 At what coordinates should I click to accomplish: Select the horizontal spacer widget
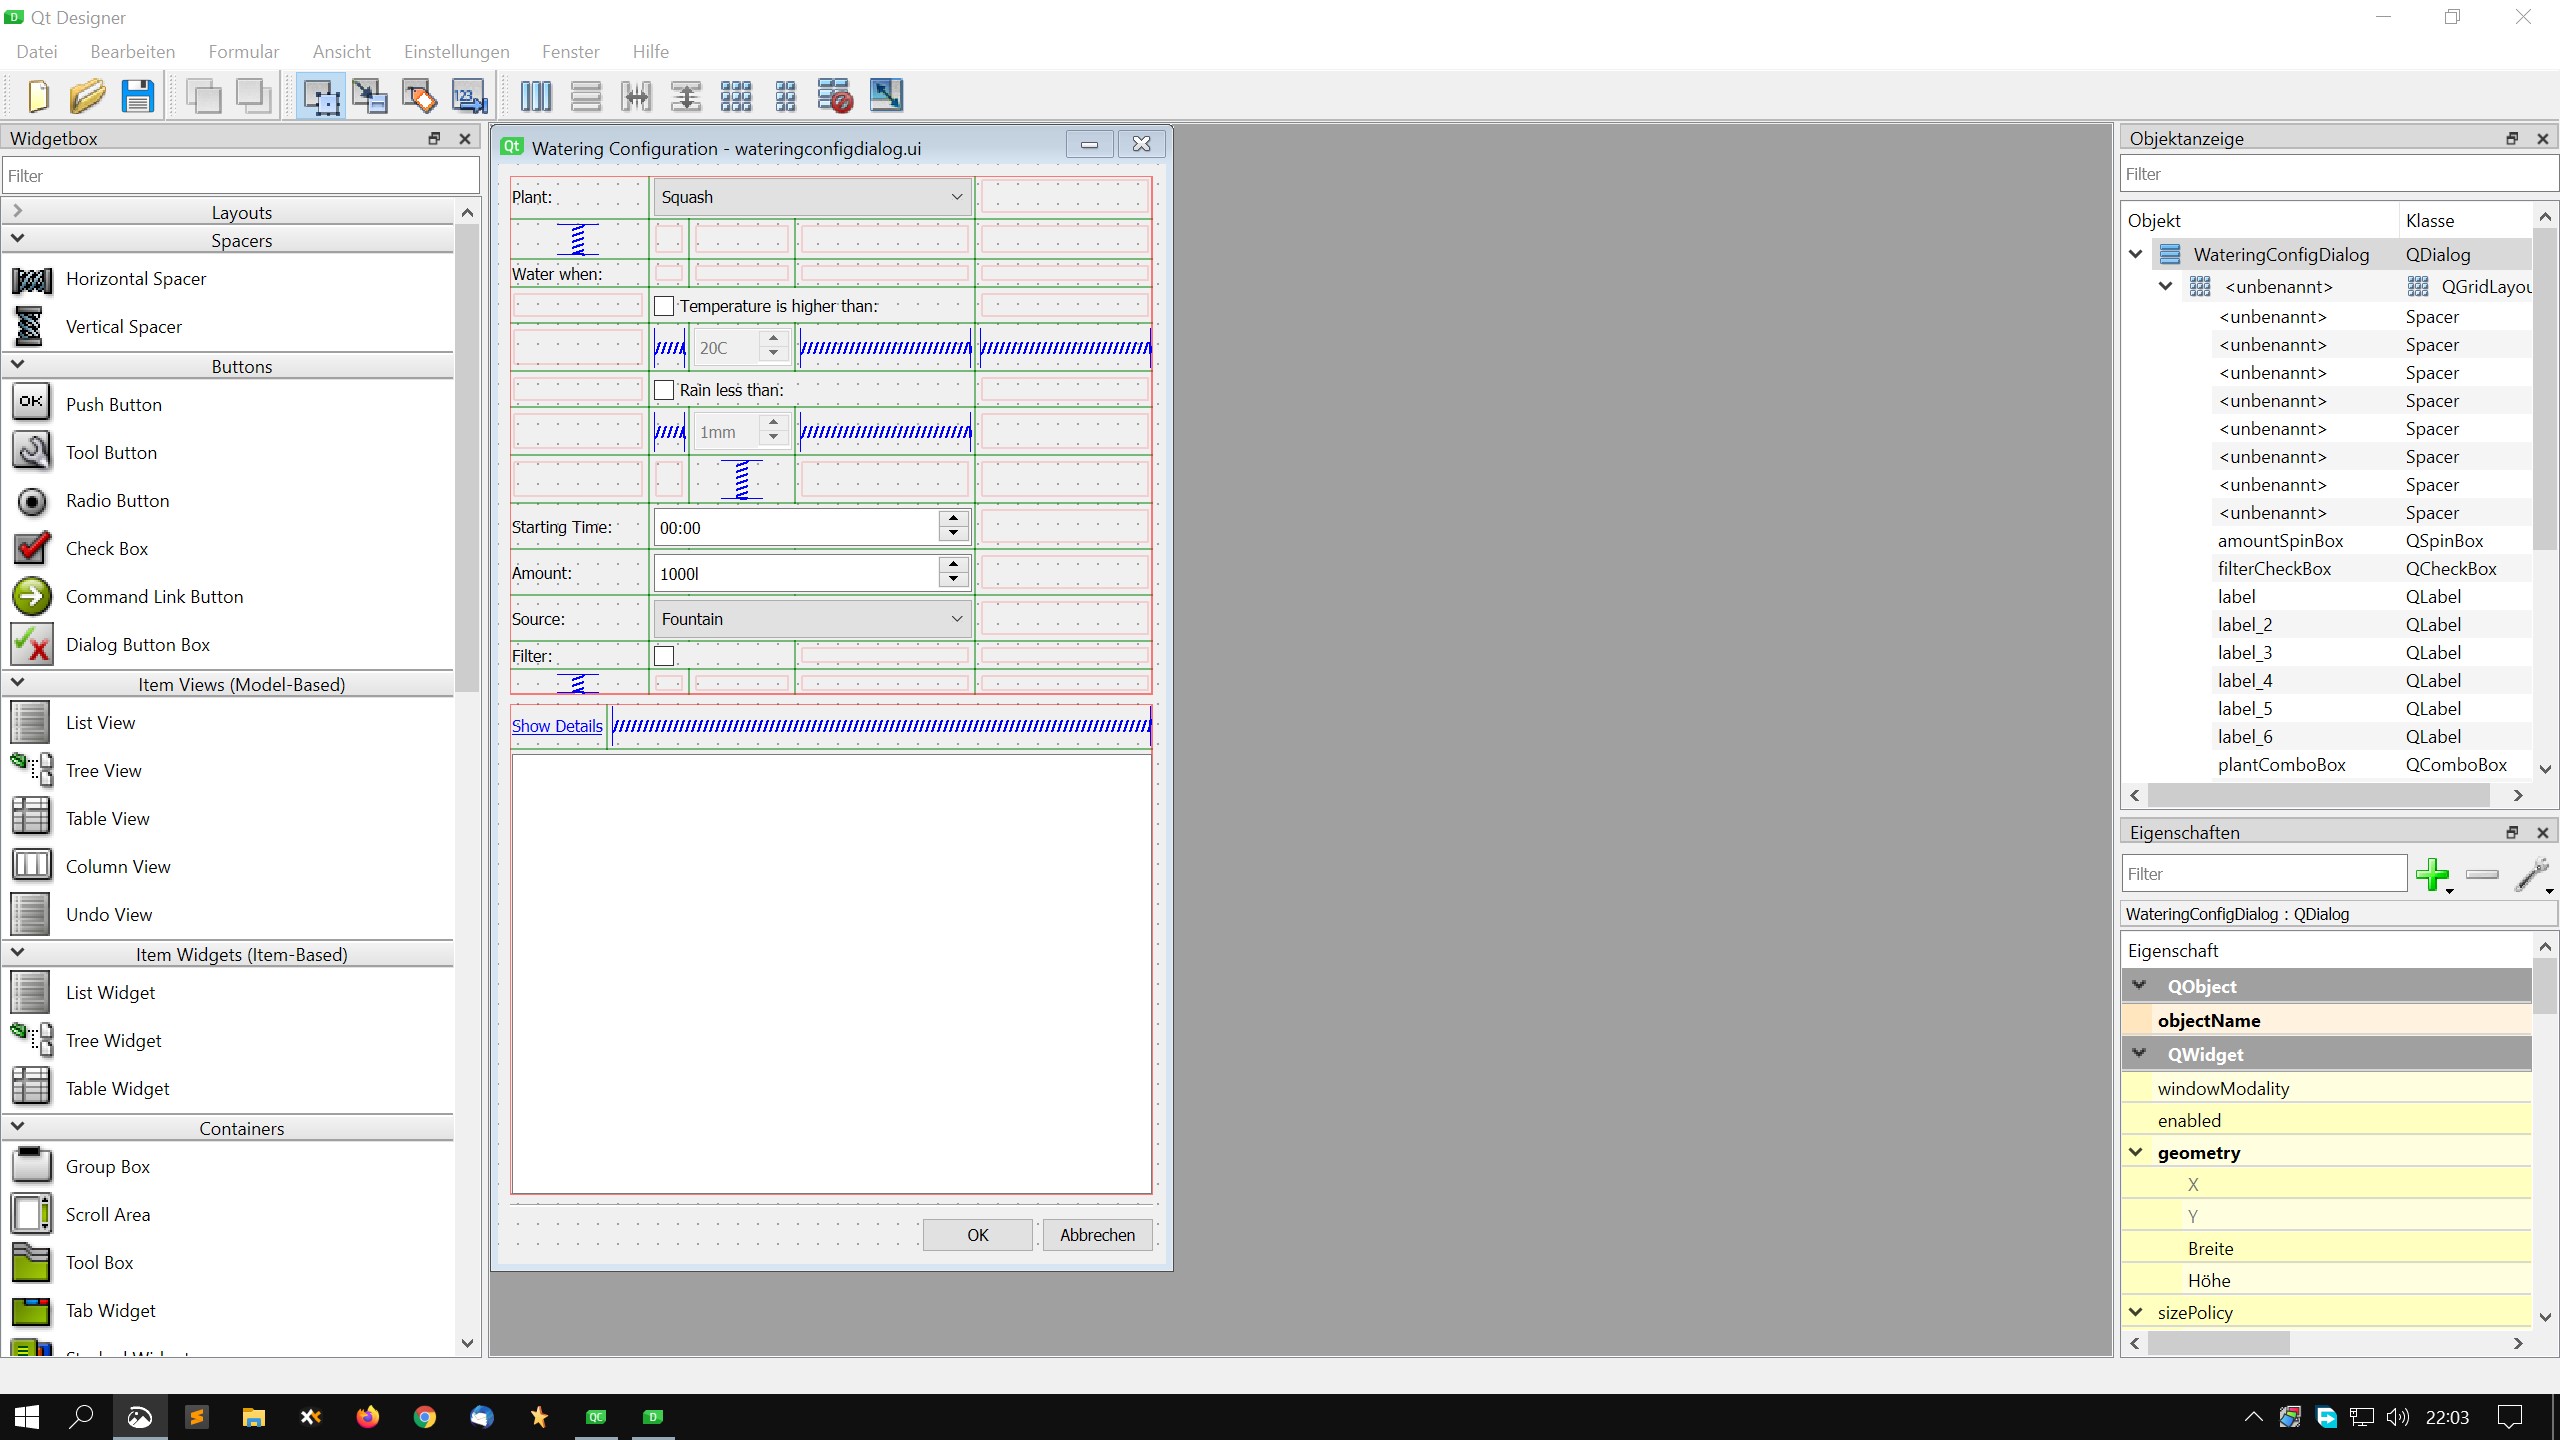tap(135, 278)
